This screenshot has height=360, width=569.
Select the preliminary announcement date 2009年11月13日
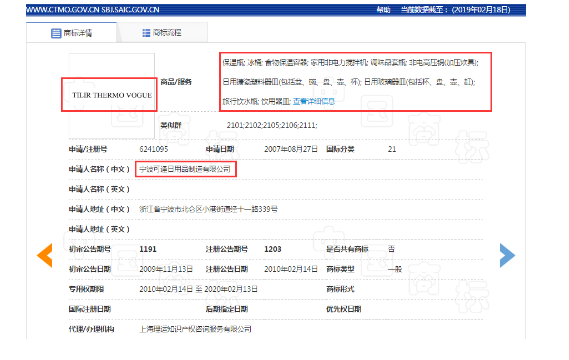[x=166, y=269]
